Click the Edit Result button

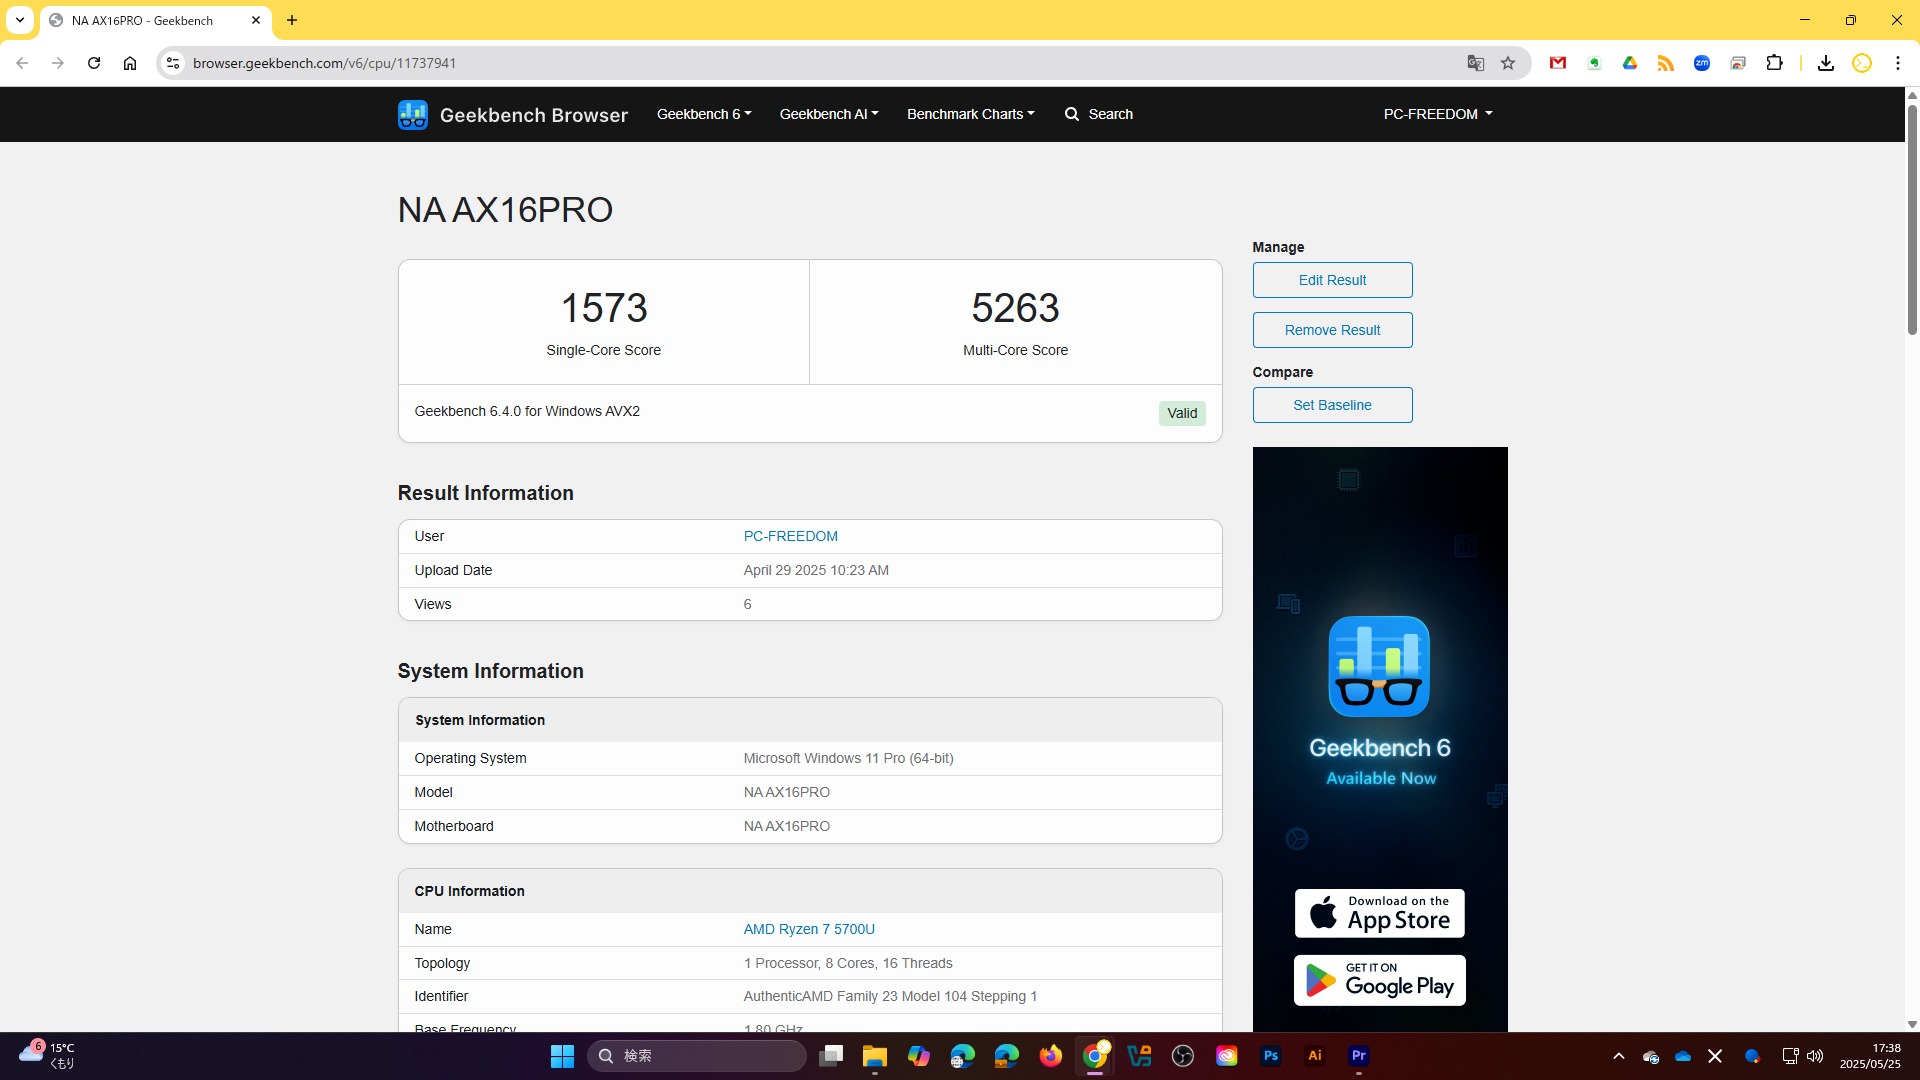pyautogui.click(x=1332, y=280)
